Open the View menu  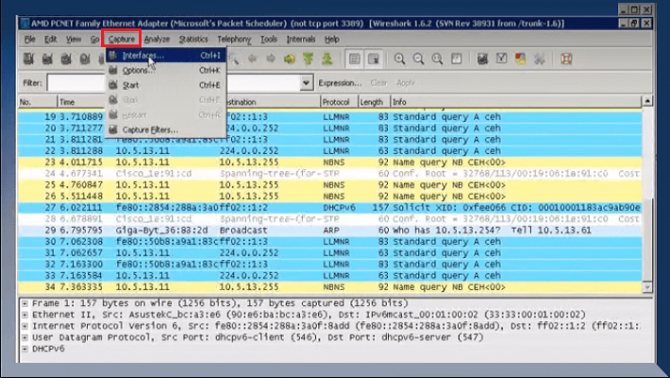pyautogui.click(x=73, y=39)
